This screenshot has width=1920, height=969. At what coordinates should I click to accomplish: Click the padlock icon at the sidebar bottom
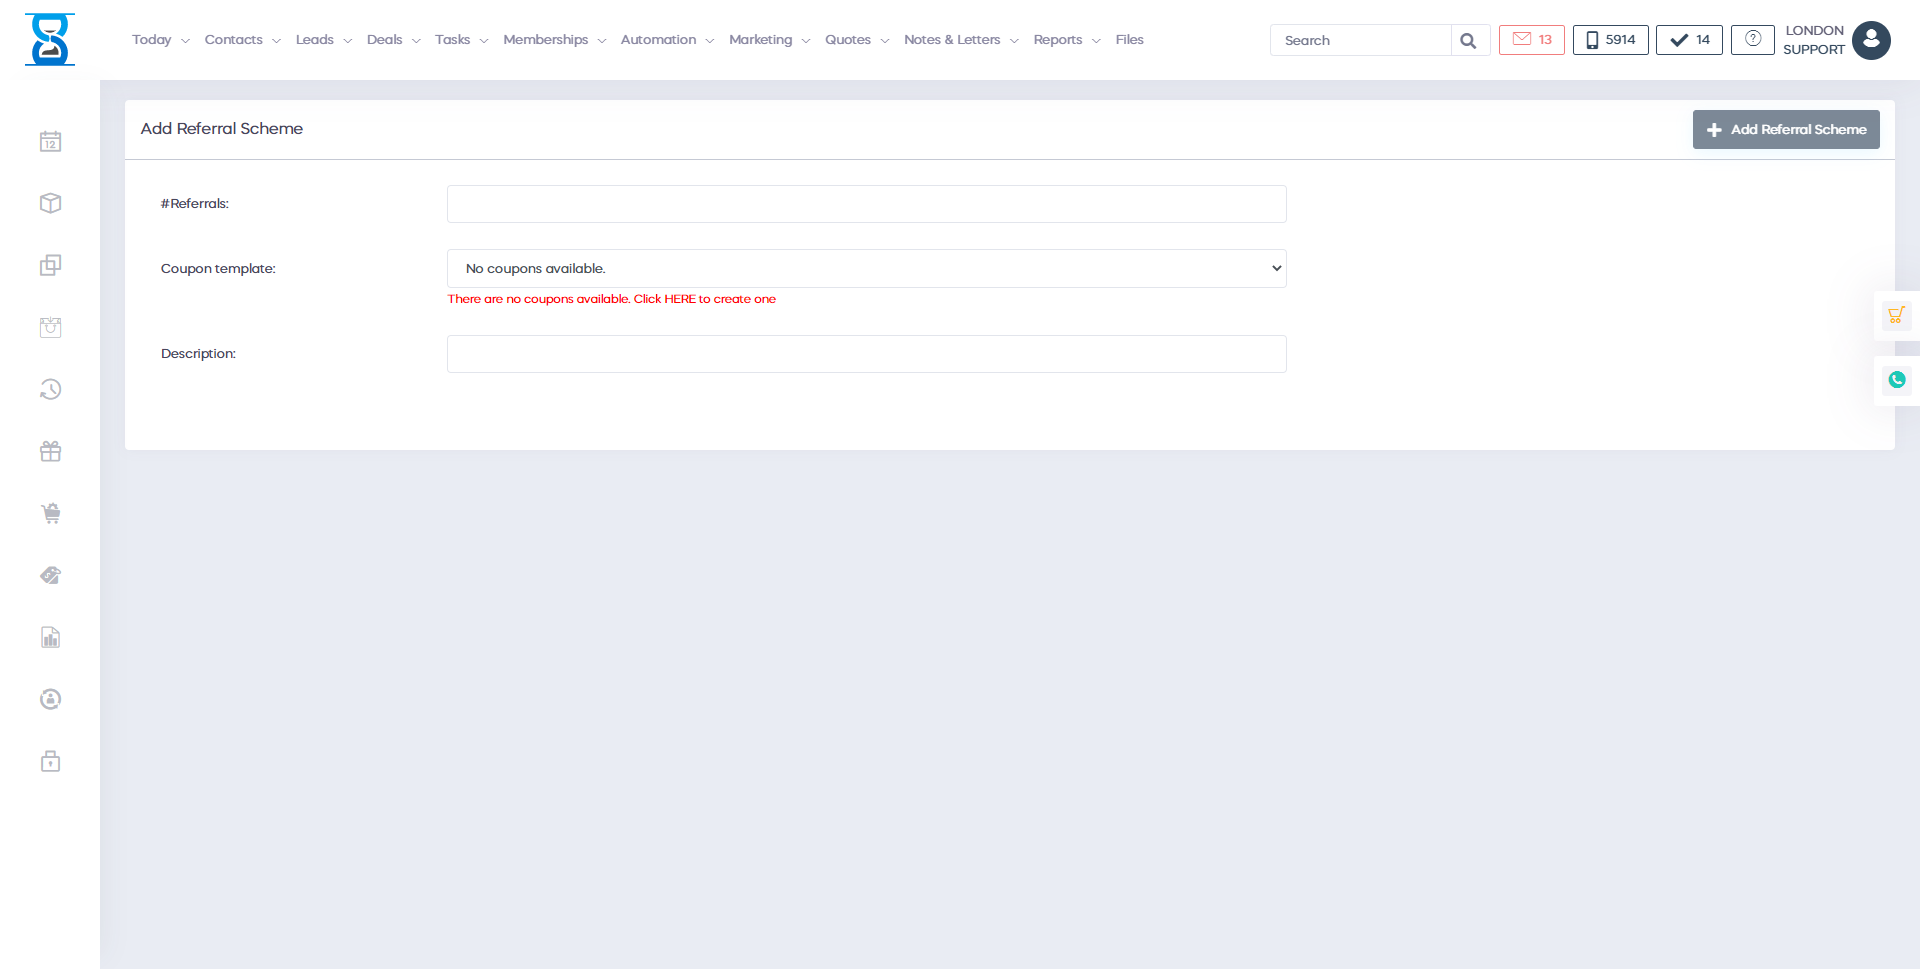(x=50, y=761)
